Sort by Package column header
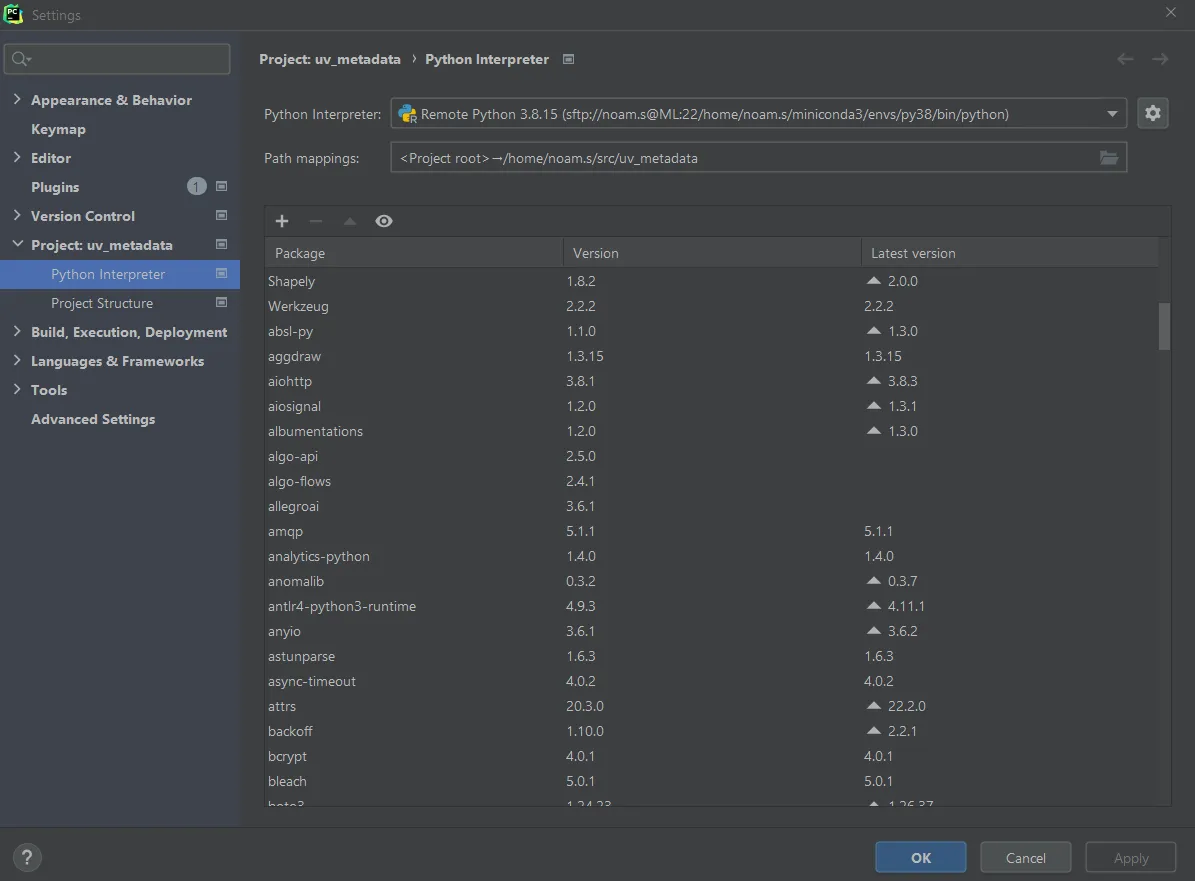The height and width of the screenshot is (881, 1195). 414,252
